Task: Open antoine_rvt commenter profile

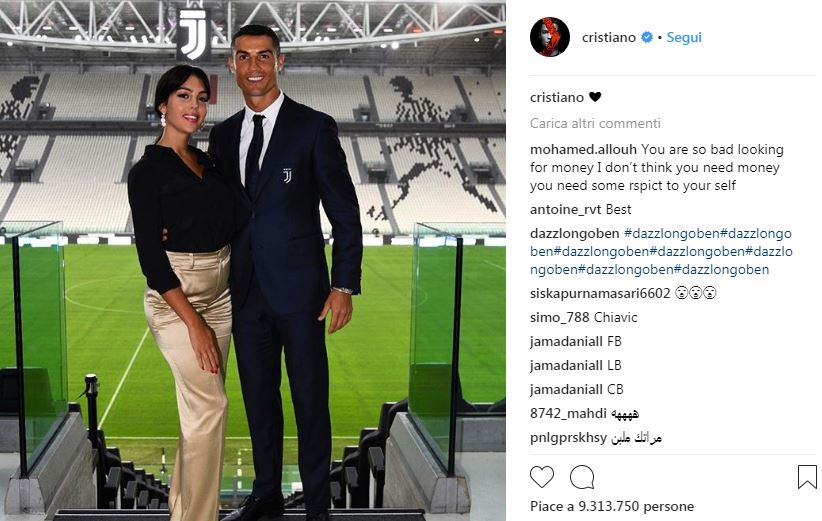Action: tap(566, 210)
